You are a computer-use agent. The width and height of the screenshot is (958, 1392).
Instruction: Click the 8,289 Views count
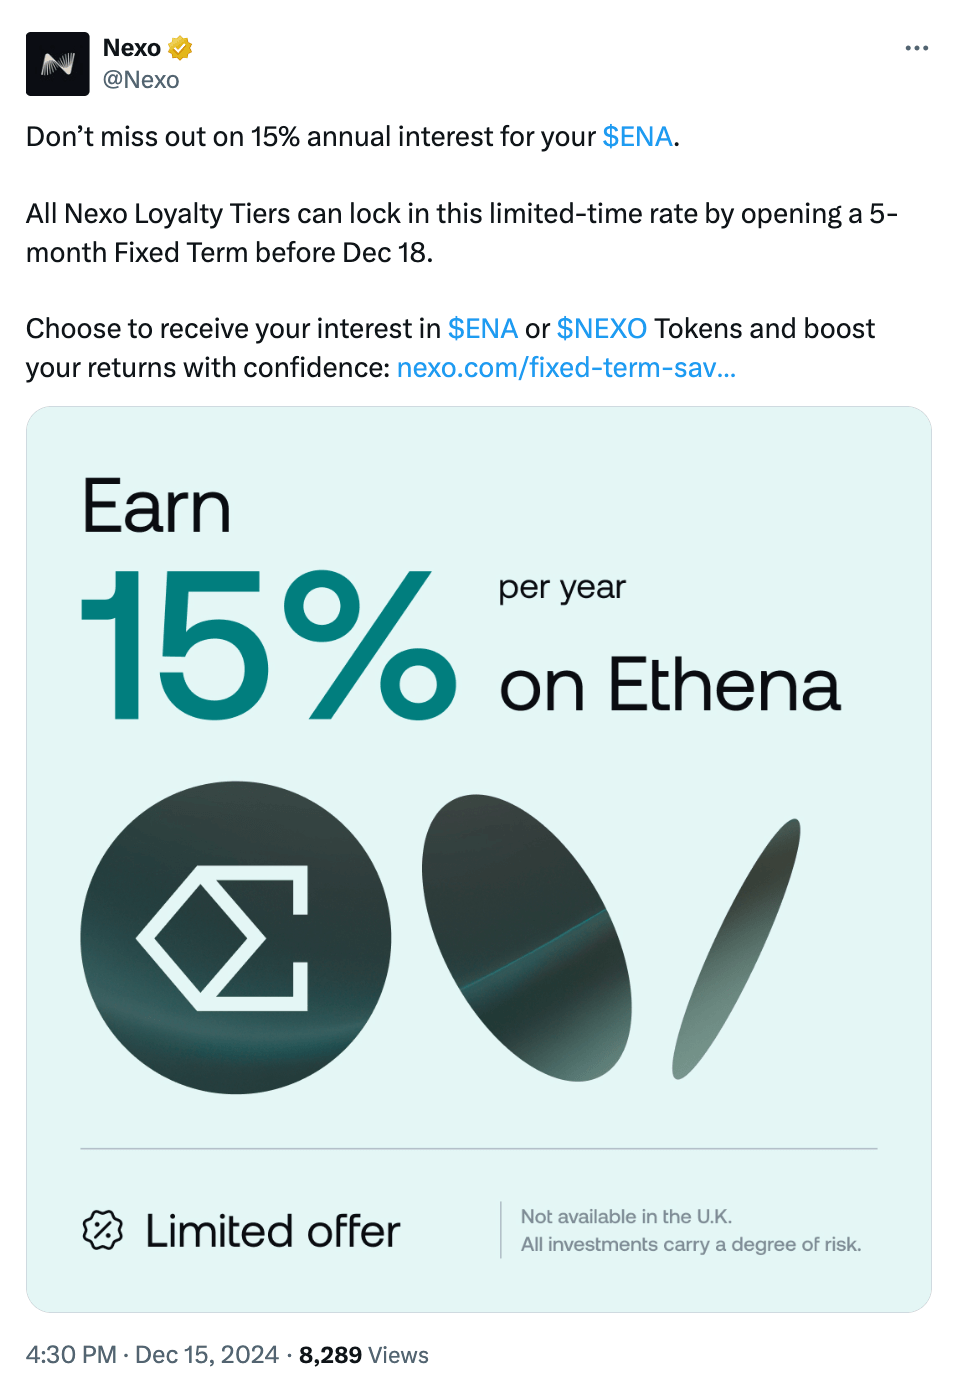click(363, 1355)
